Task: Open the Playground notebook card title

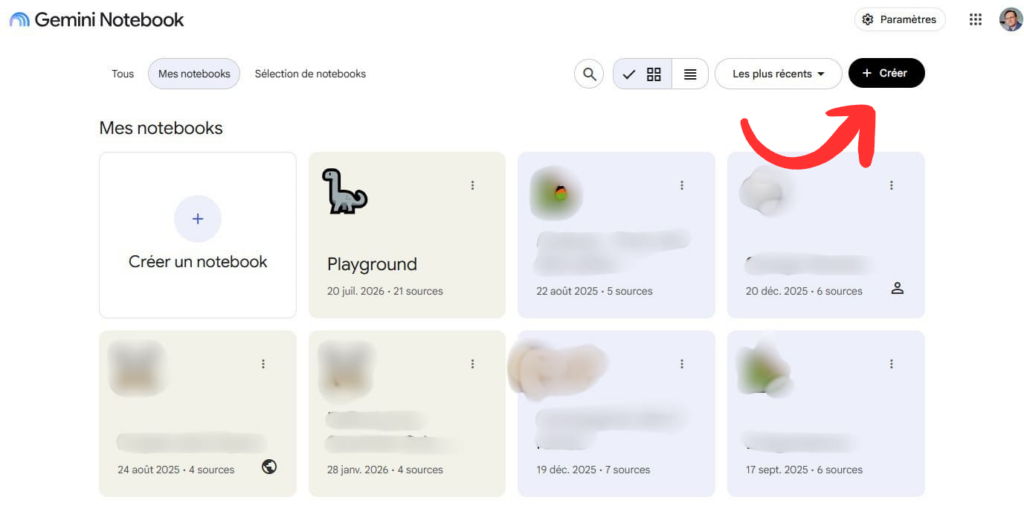Action: click(x=372, y=264)
